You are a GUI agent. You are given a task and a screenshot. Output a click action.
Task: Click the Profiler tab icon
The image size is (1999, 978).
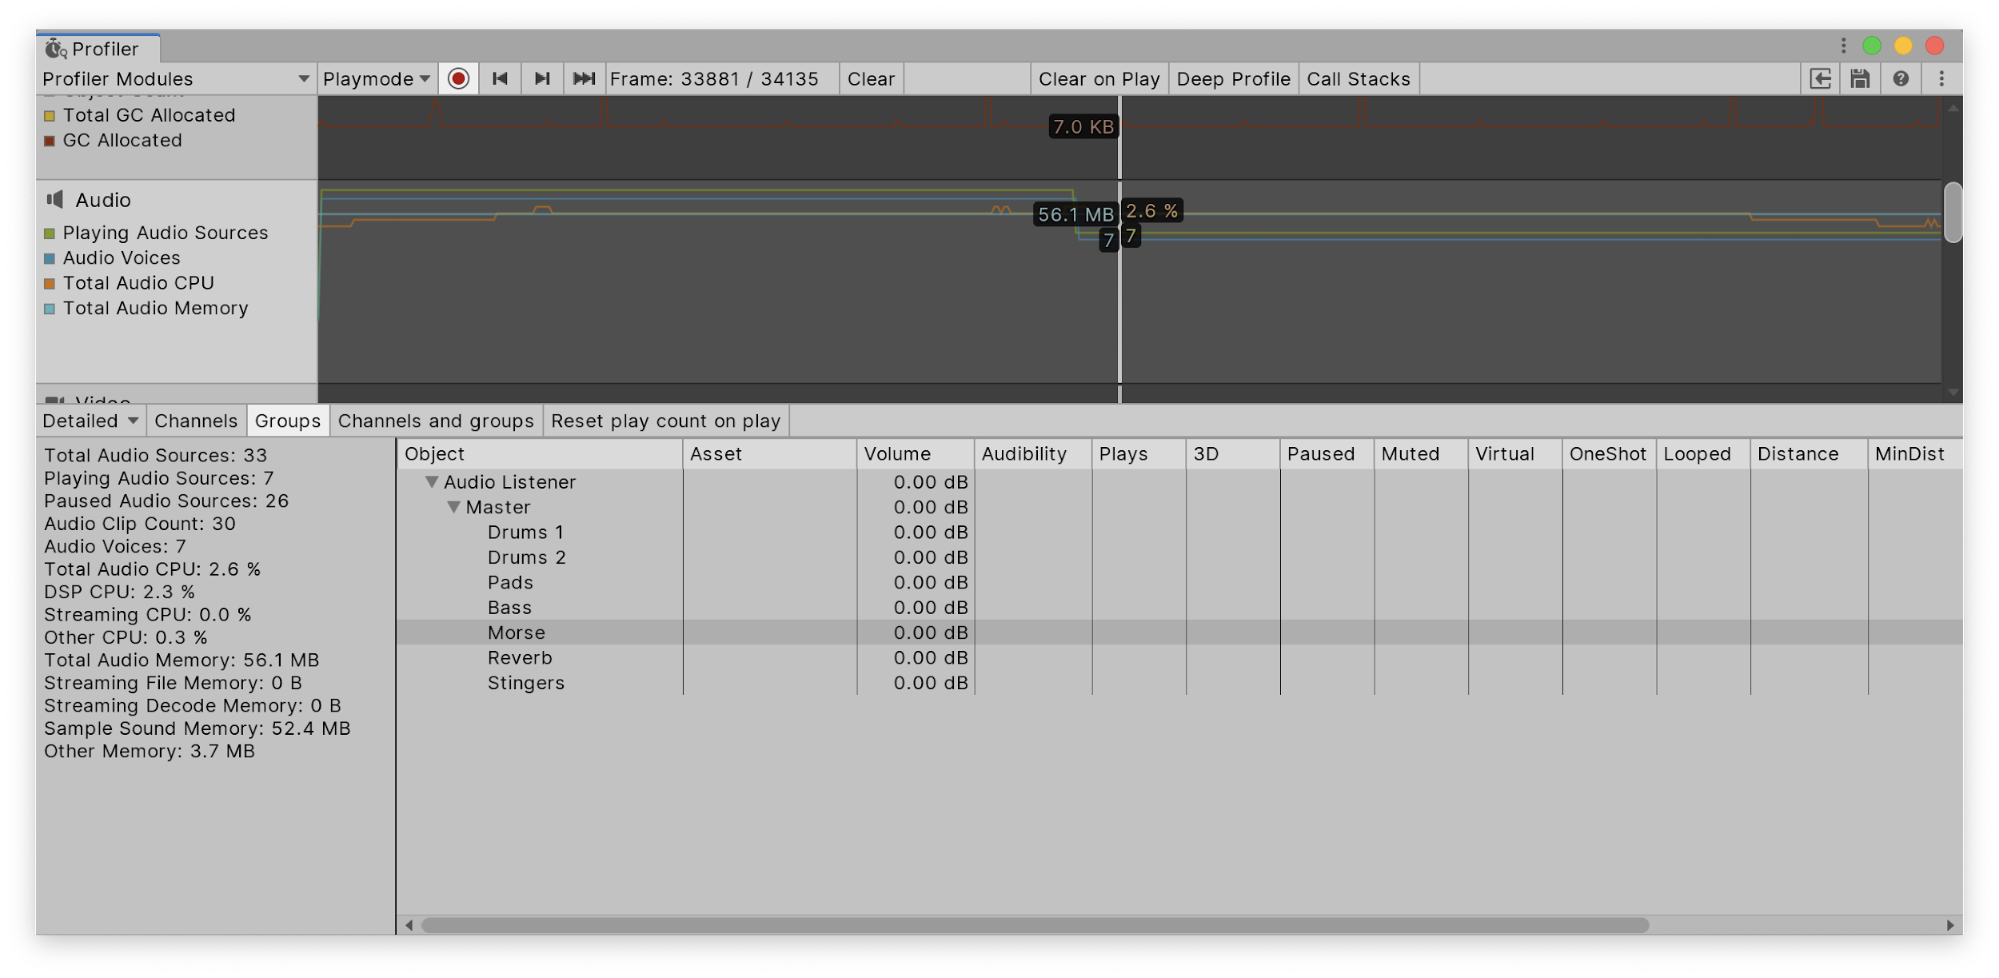pos(56,49)
